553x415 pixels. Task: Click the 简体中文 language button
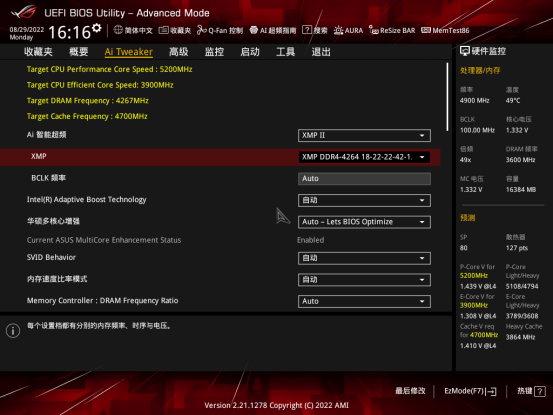point(133,30)
